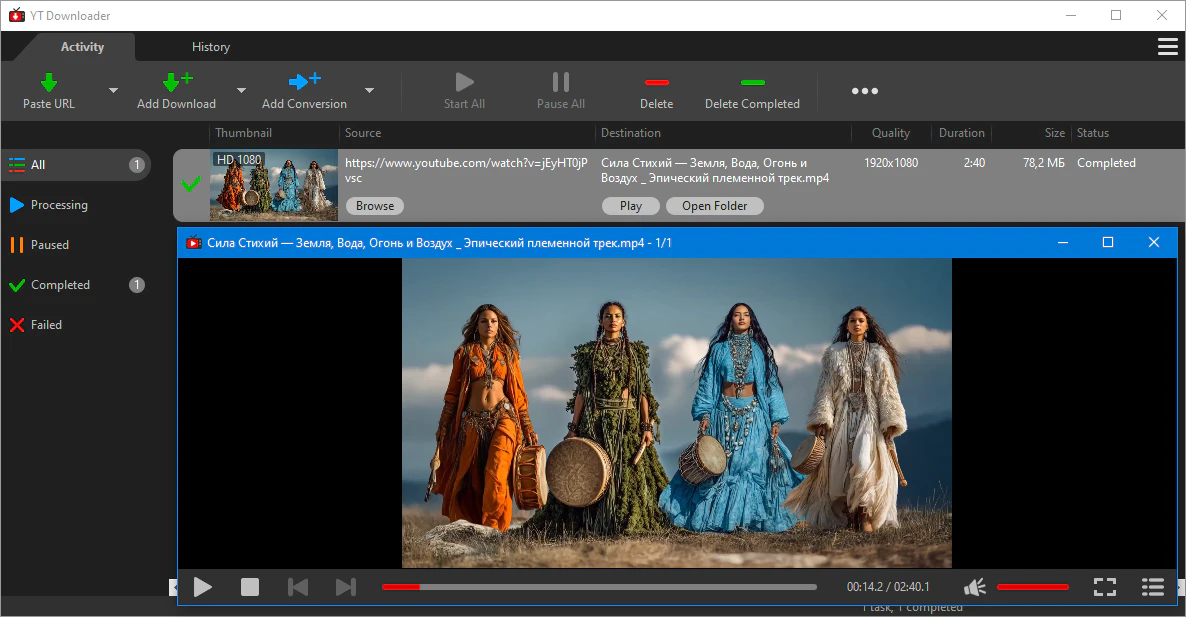Click the 00:14.2 / 02:40.1 time display
Screen dimensions: 1186x617
point(888,587)
